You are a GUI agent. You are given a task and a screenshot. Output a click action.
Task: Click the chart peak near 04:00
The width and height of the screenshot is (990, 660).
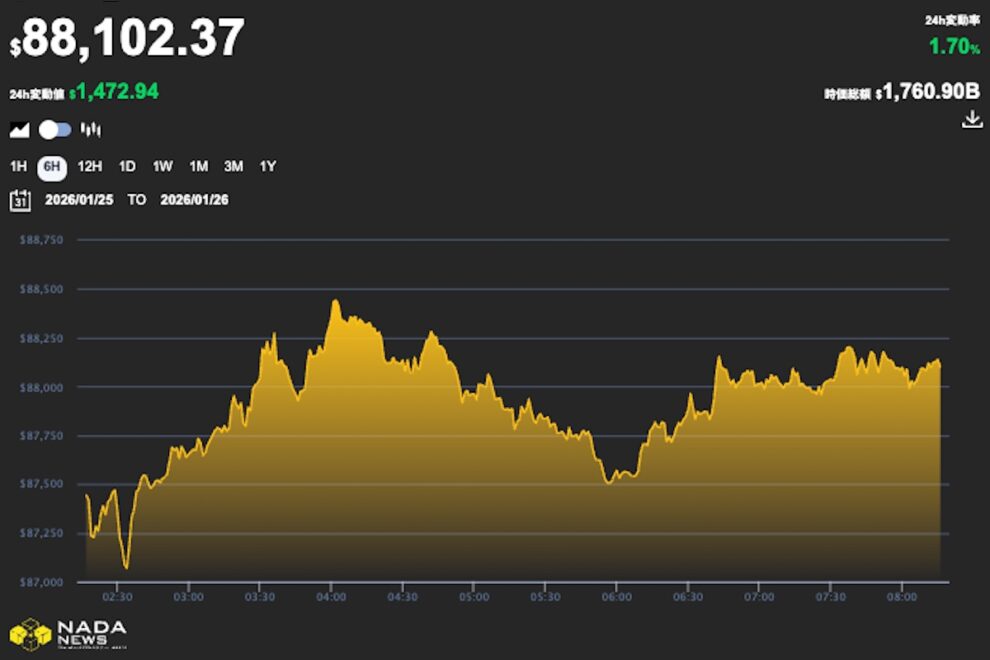pyautogui.click(x=337, y=300)
